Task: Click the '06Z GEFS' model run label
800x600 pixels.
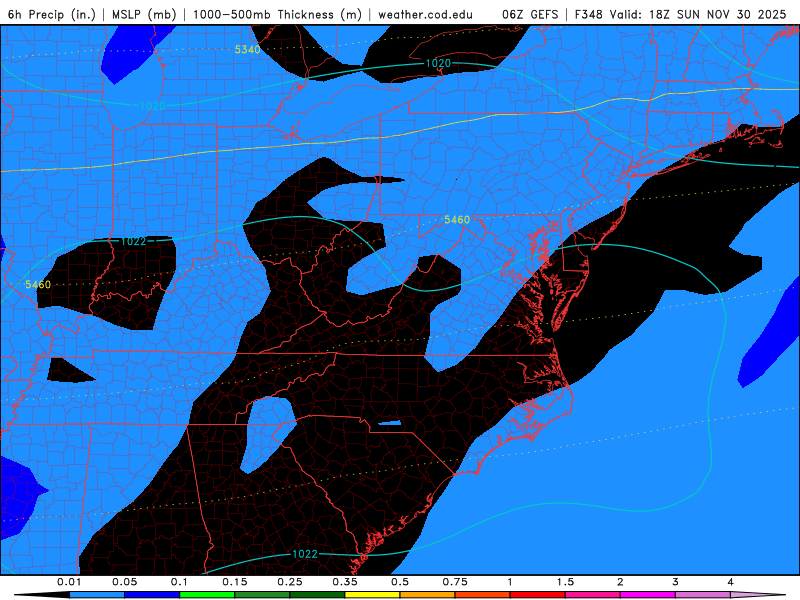Action: coord(530,14)
